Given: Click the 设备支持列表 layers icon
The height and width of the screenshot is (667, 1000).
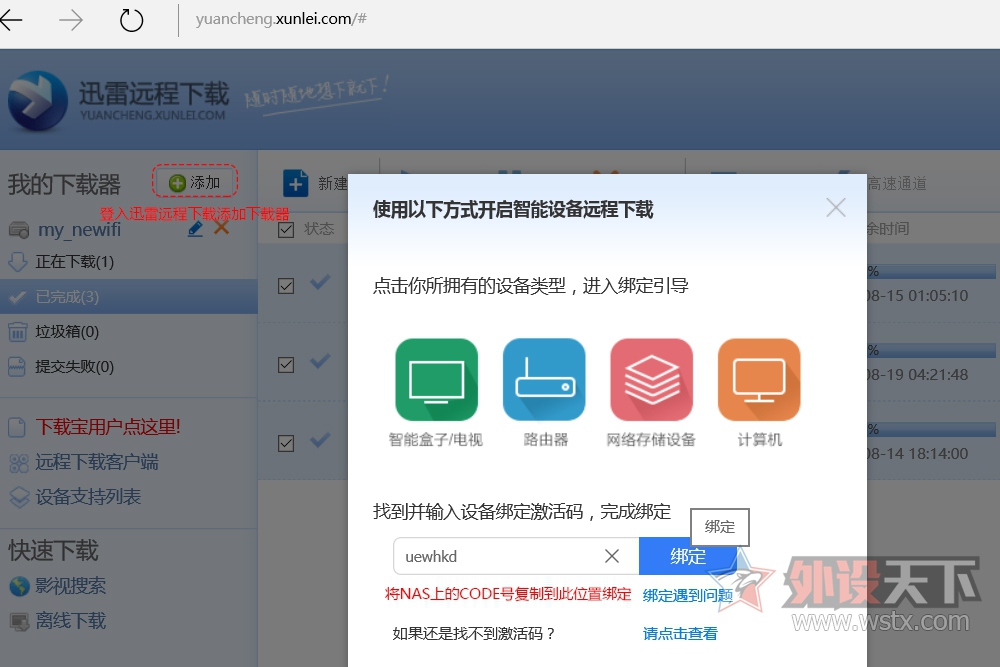Looking at the screenshot, I should pyautogui.click(x=19, y=497).
